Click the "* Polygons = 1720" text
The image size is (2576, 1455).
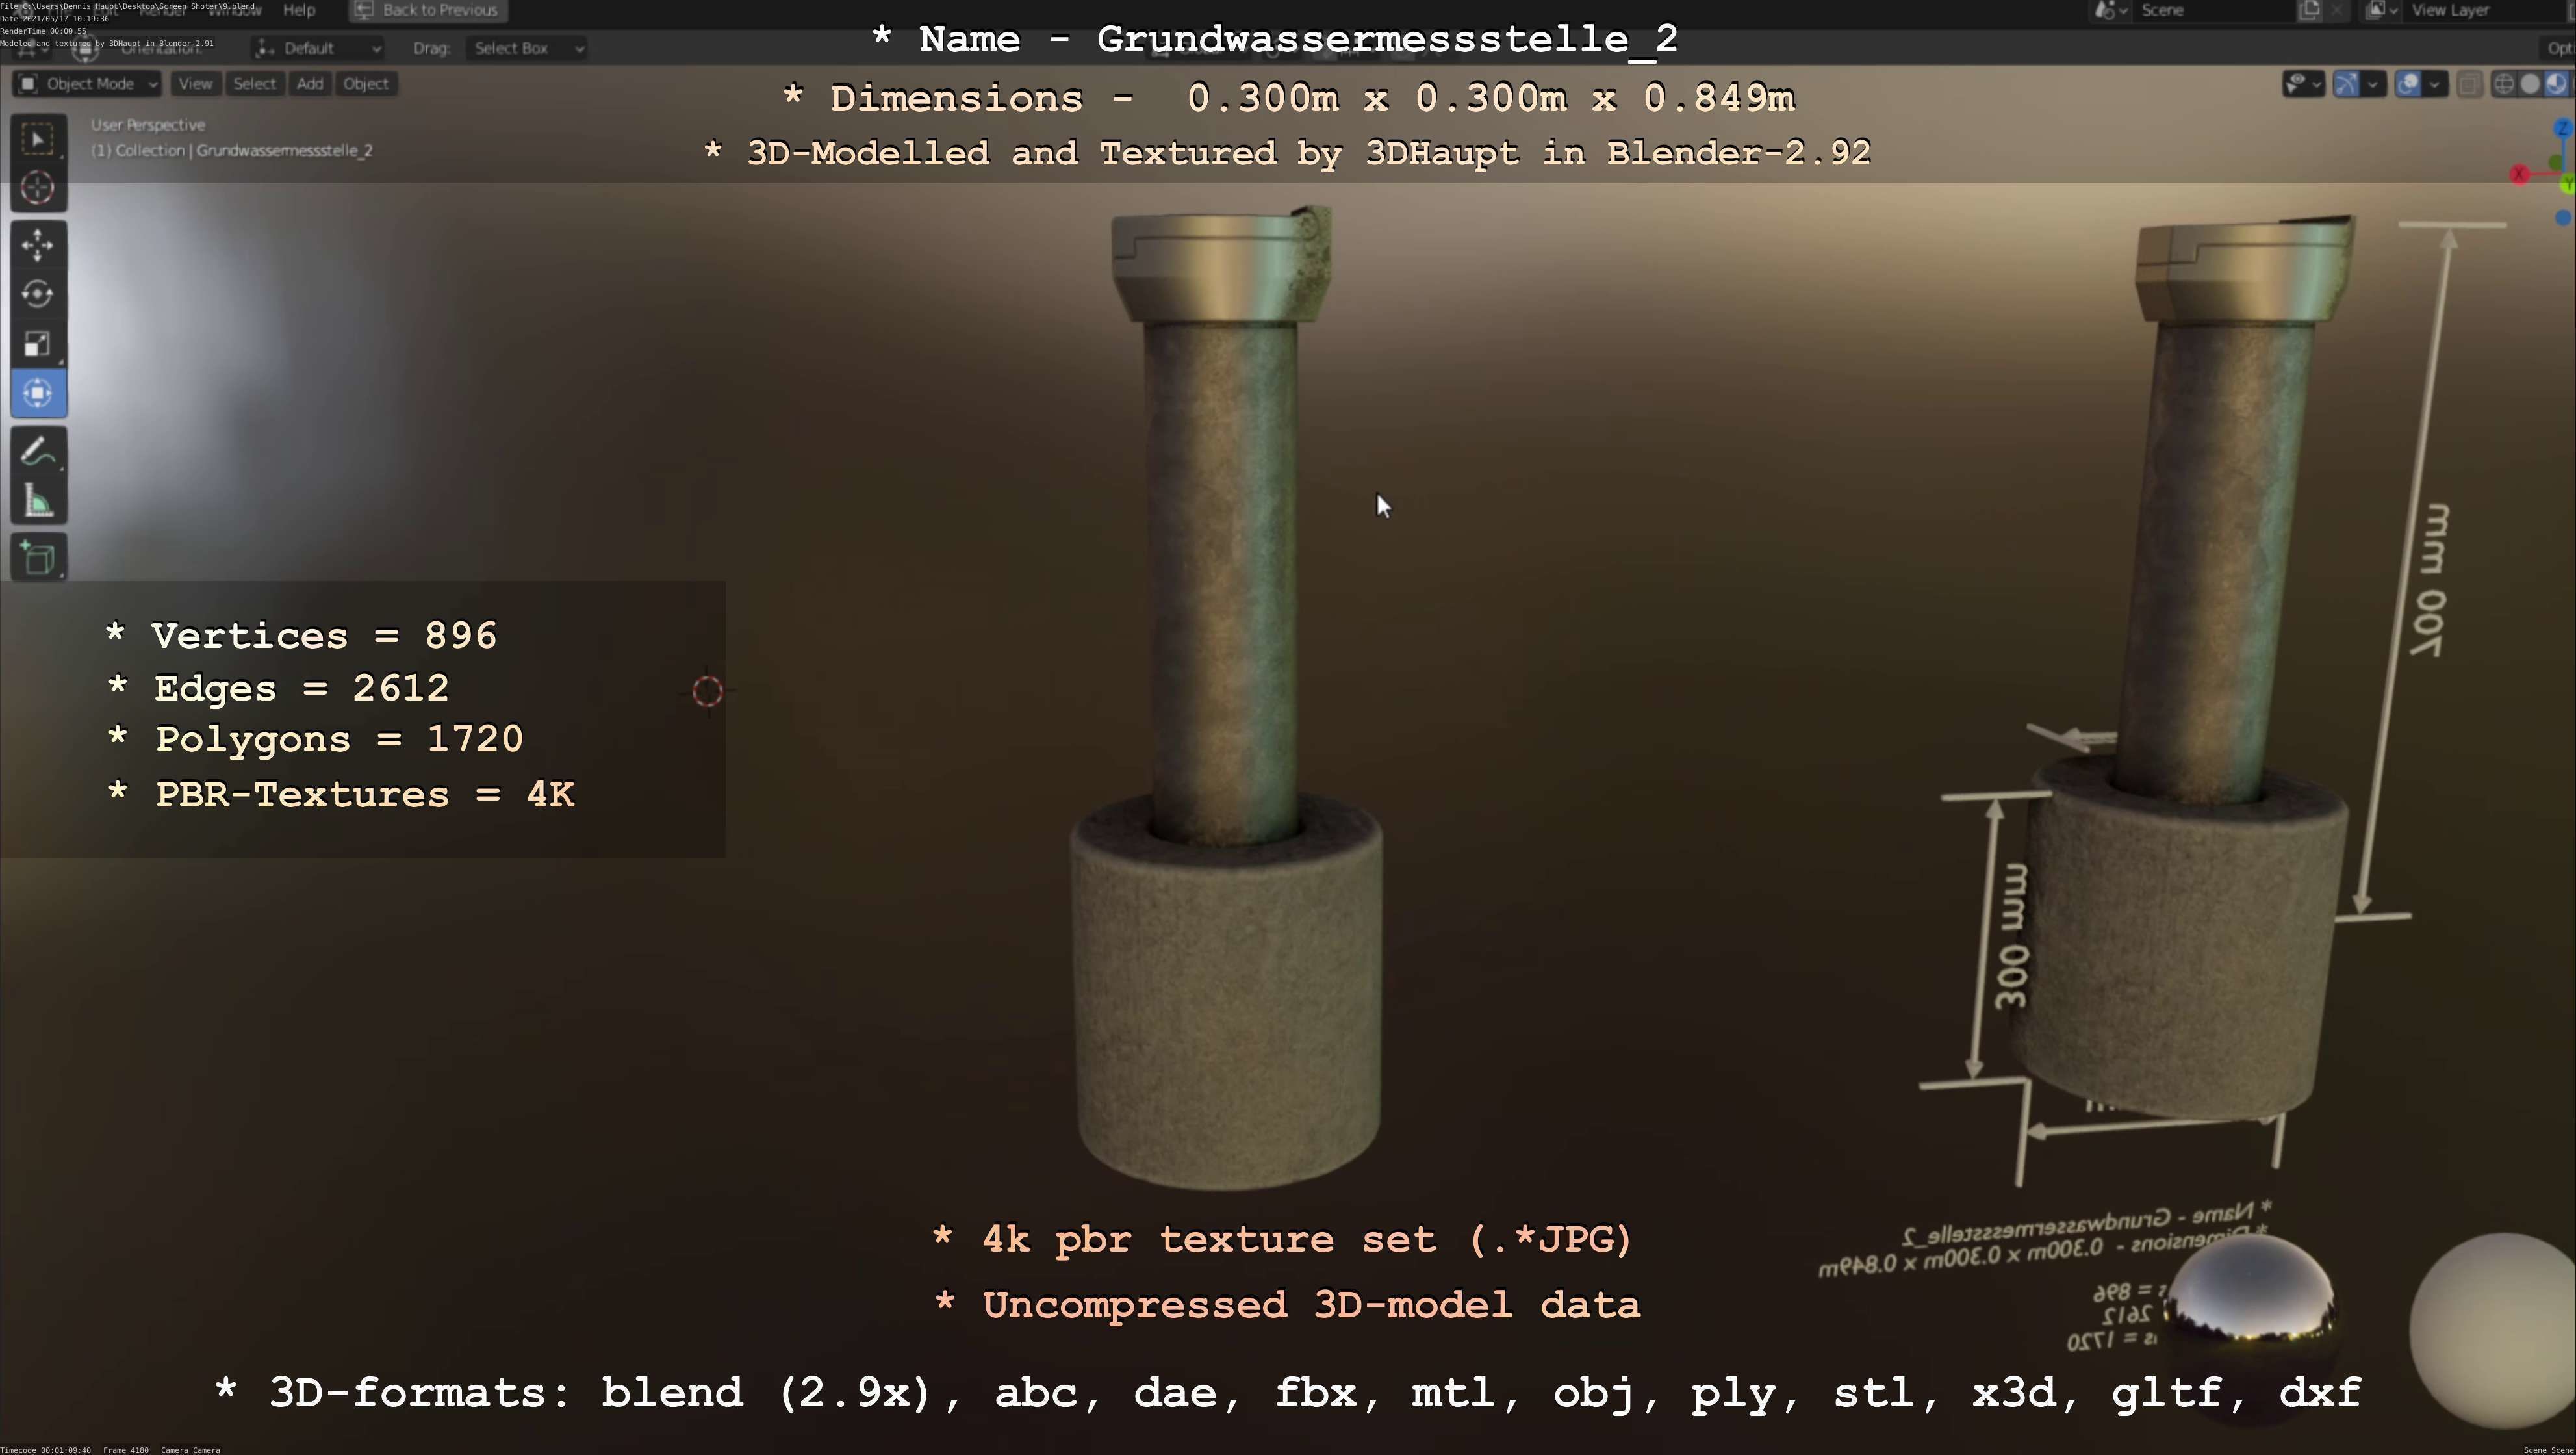point(315,740)
